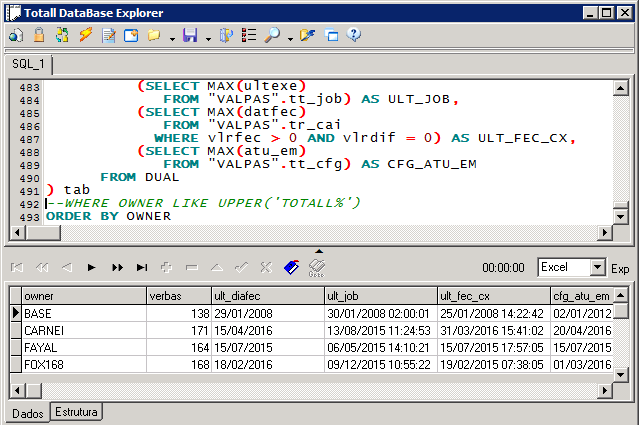
Task: Click the SQL editor horizontal scrollbar thumb
Action: [x=43, y=233]
